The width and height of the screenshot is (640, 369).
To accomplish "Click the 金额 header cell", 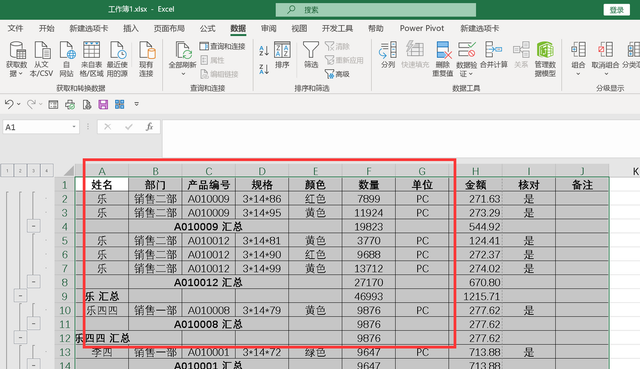I will pyautogui.click(x=476, y=185).
